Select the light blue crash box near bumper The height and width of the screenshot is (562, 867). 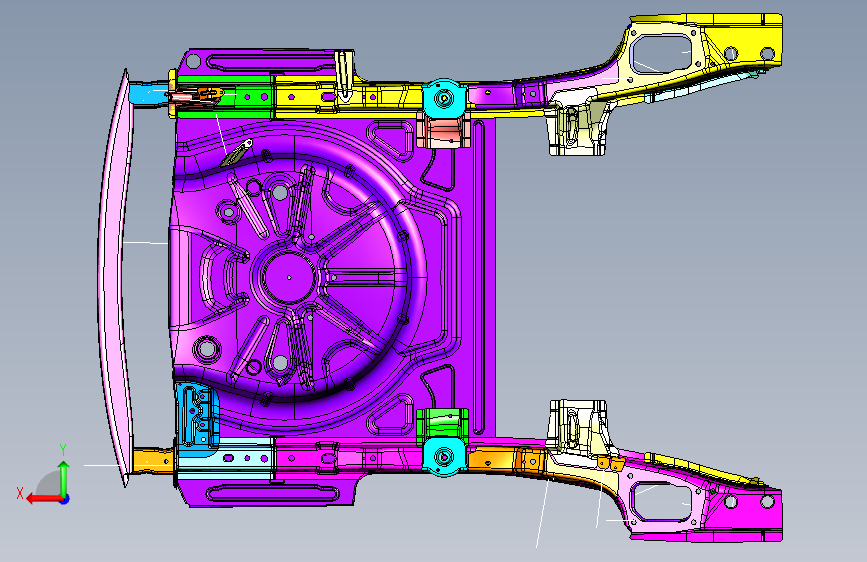point(148,93)
